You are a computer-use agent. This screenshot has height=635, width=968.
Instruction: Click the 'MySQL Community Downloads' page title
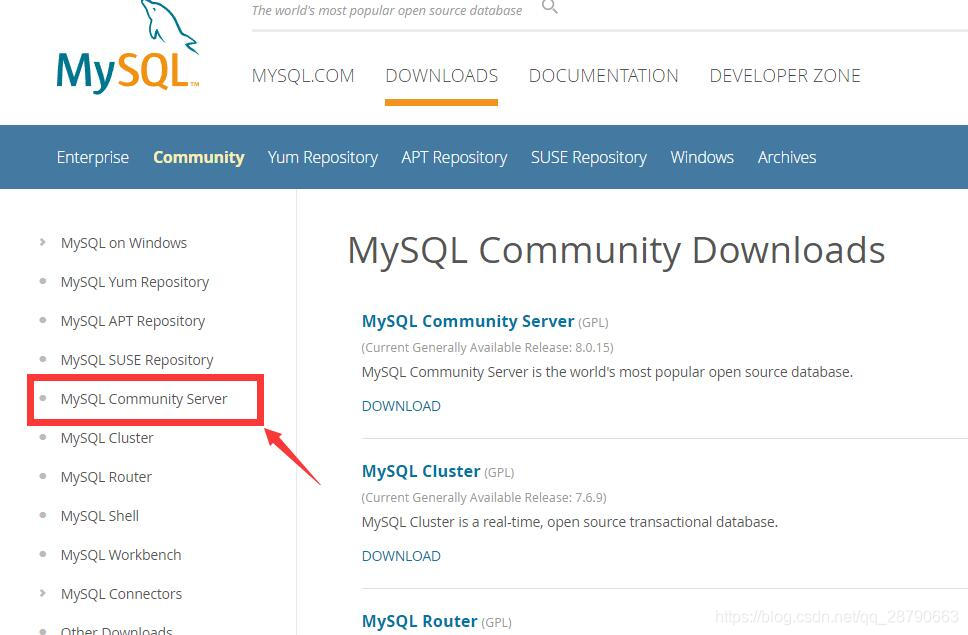point(616,250)
